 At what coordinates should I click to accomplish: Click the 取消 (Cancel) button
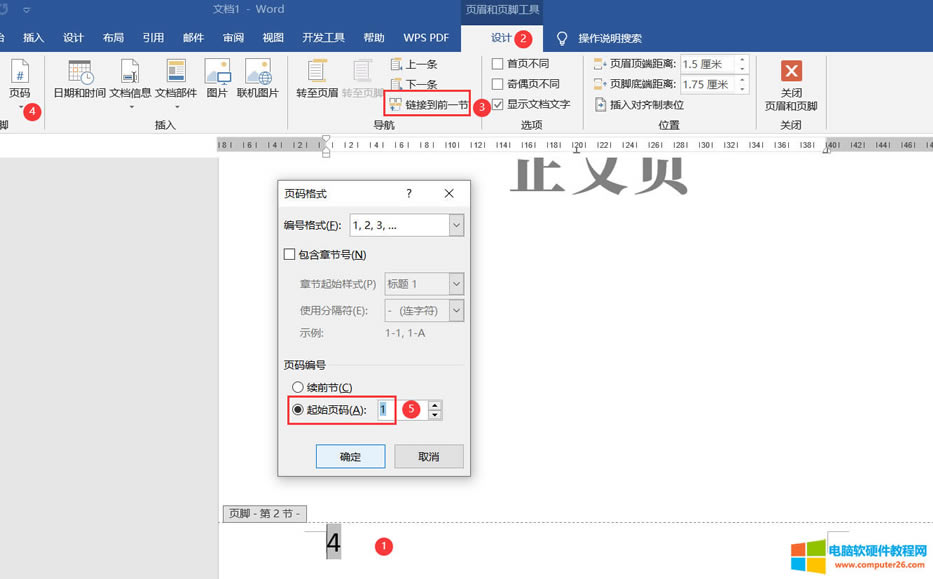point(428,455)
